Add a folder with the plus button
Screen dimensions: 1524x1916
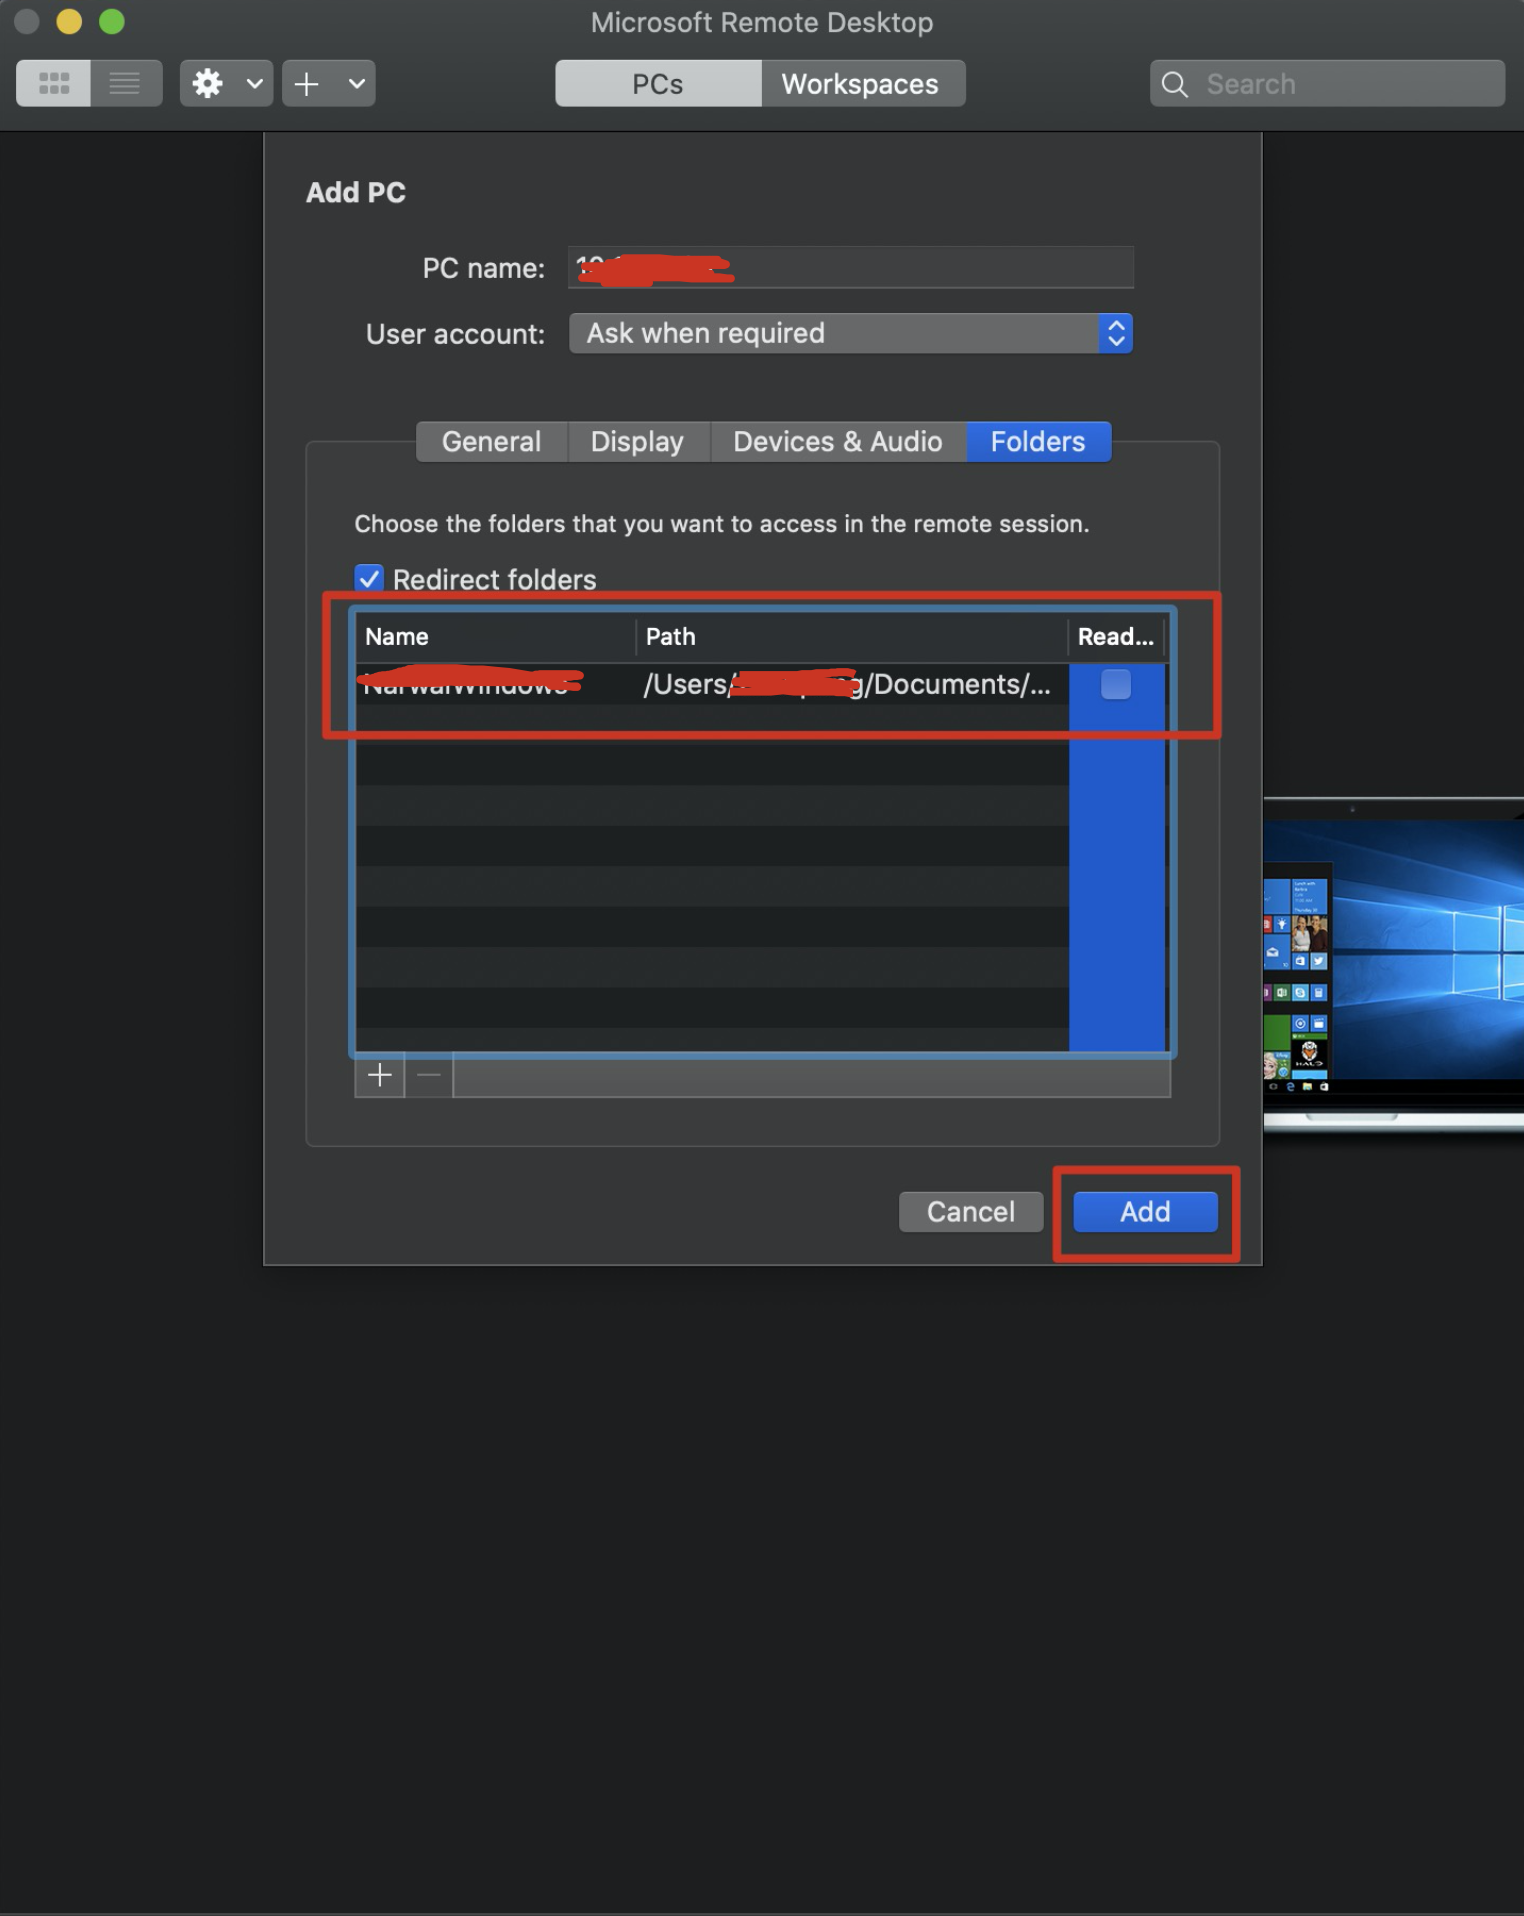point(380,1076)
